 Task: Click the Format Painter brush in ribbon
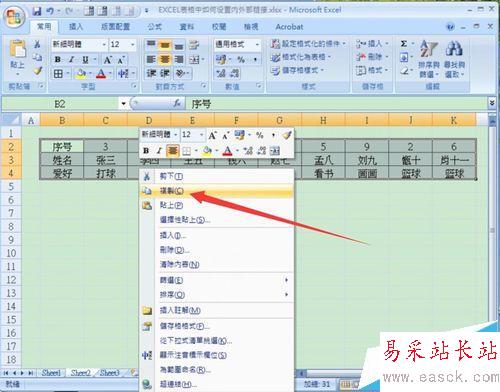point(37,70)
